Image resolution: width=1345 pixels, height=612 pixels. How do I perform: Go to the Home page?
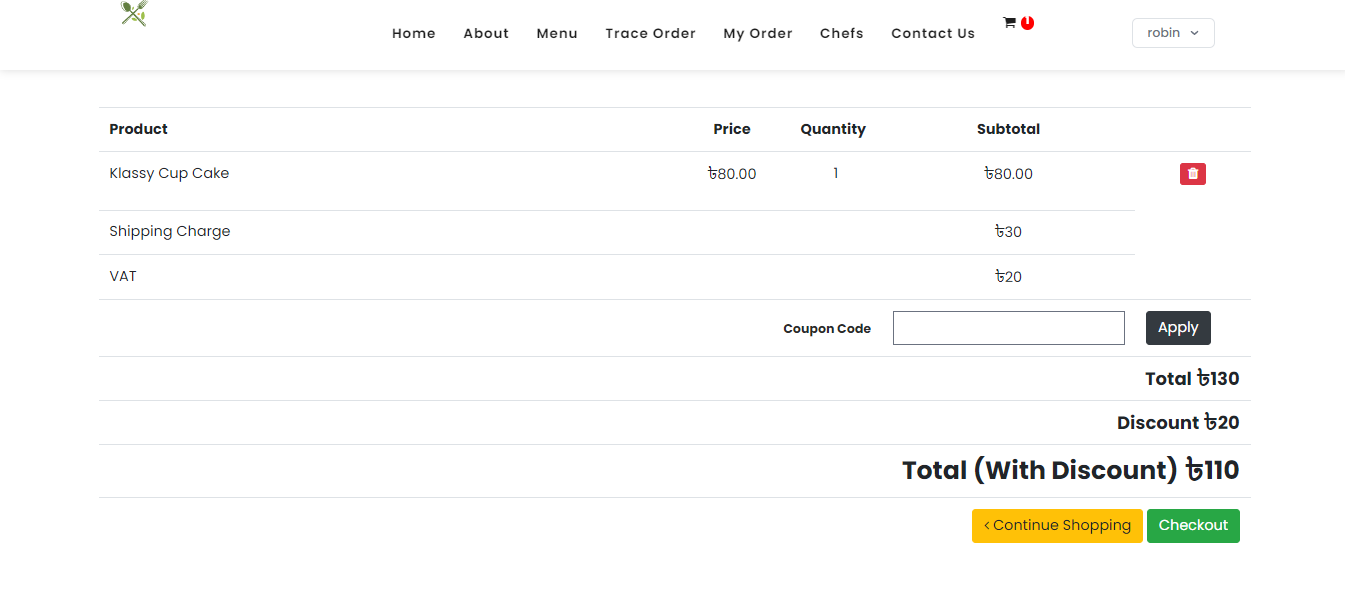pyautogui.click(x=413, y=34)
